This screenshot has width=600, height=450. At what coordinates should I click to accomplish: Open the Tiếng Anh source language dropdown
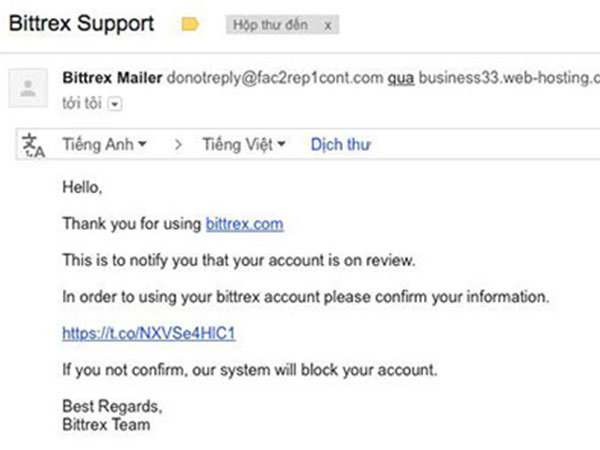104,145
